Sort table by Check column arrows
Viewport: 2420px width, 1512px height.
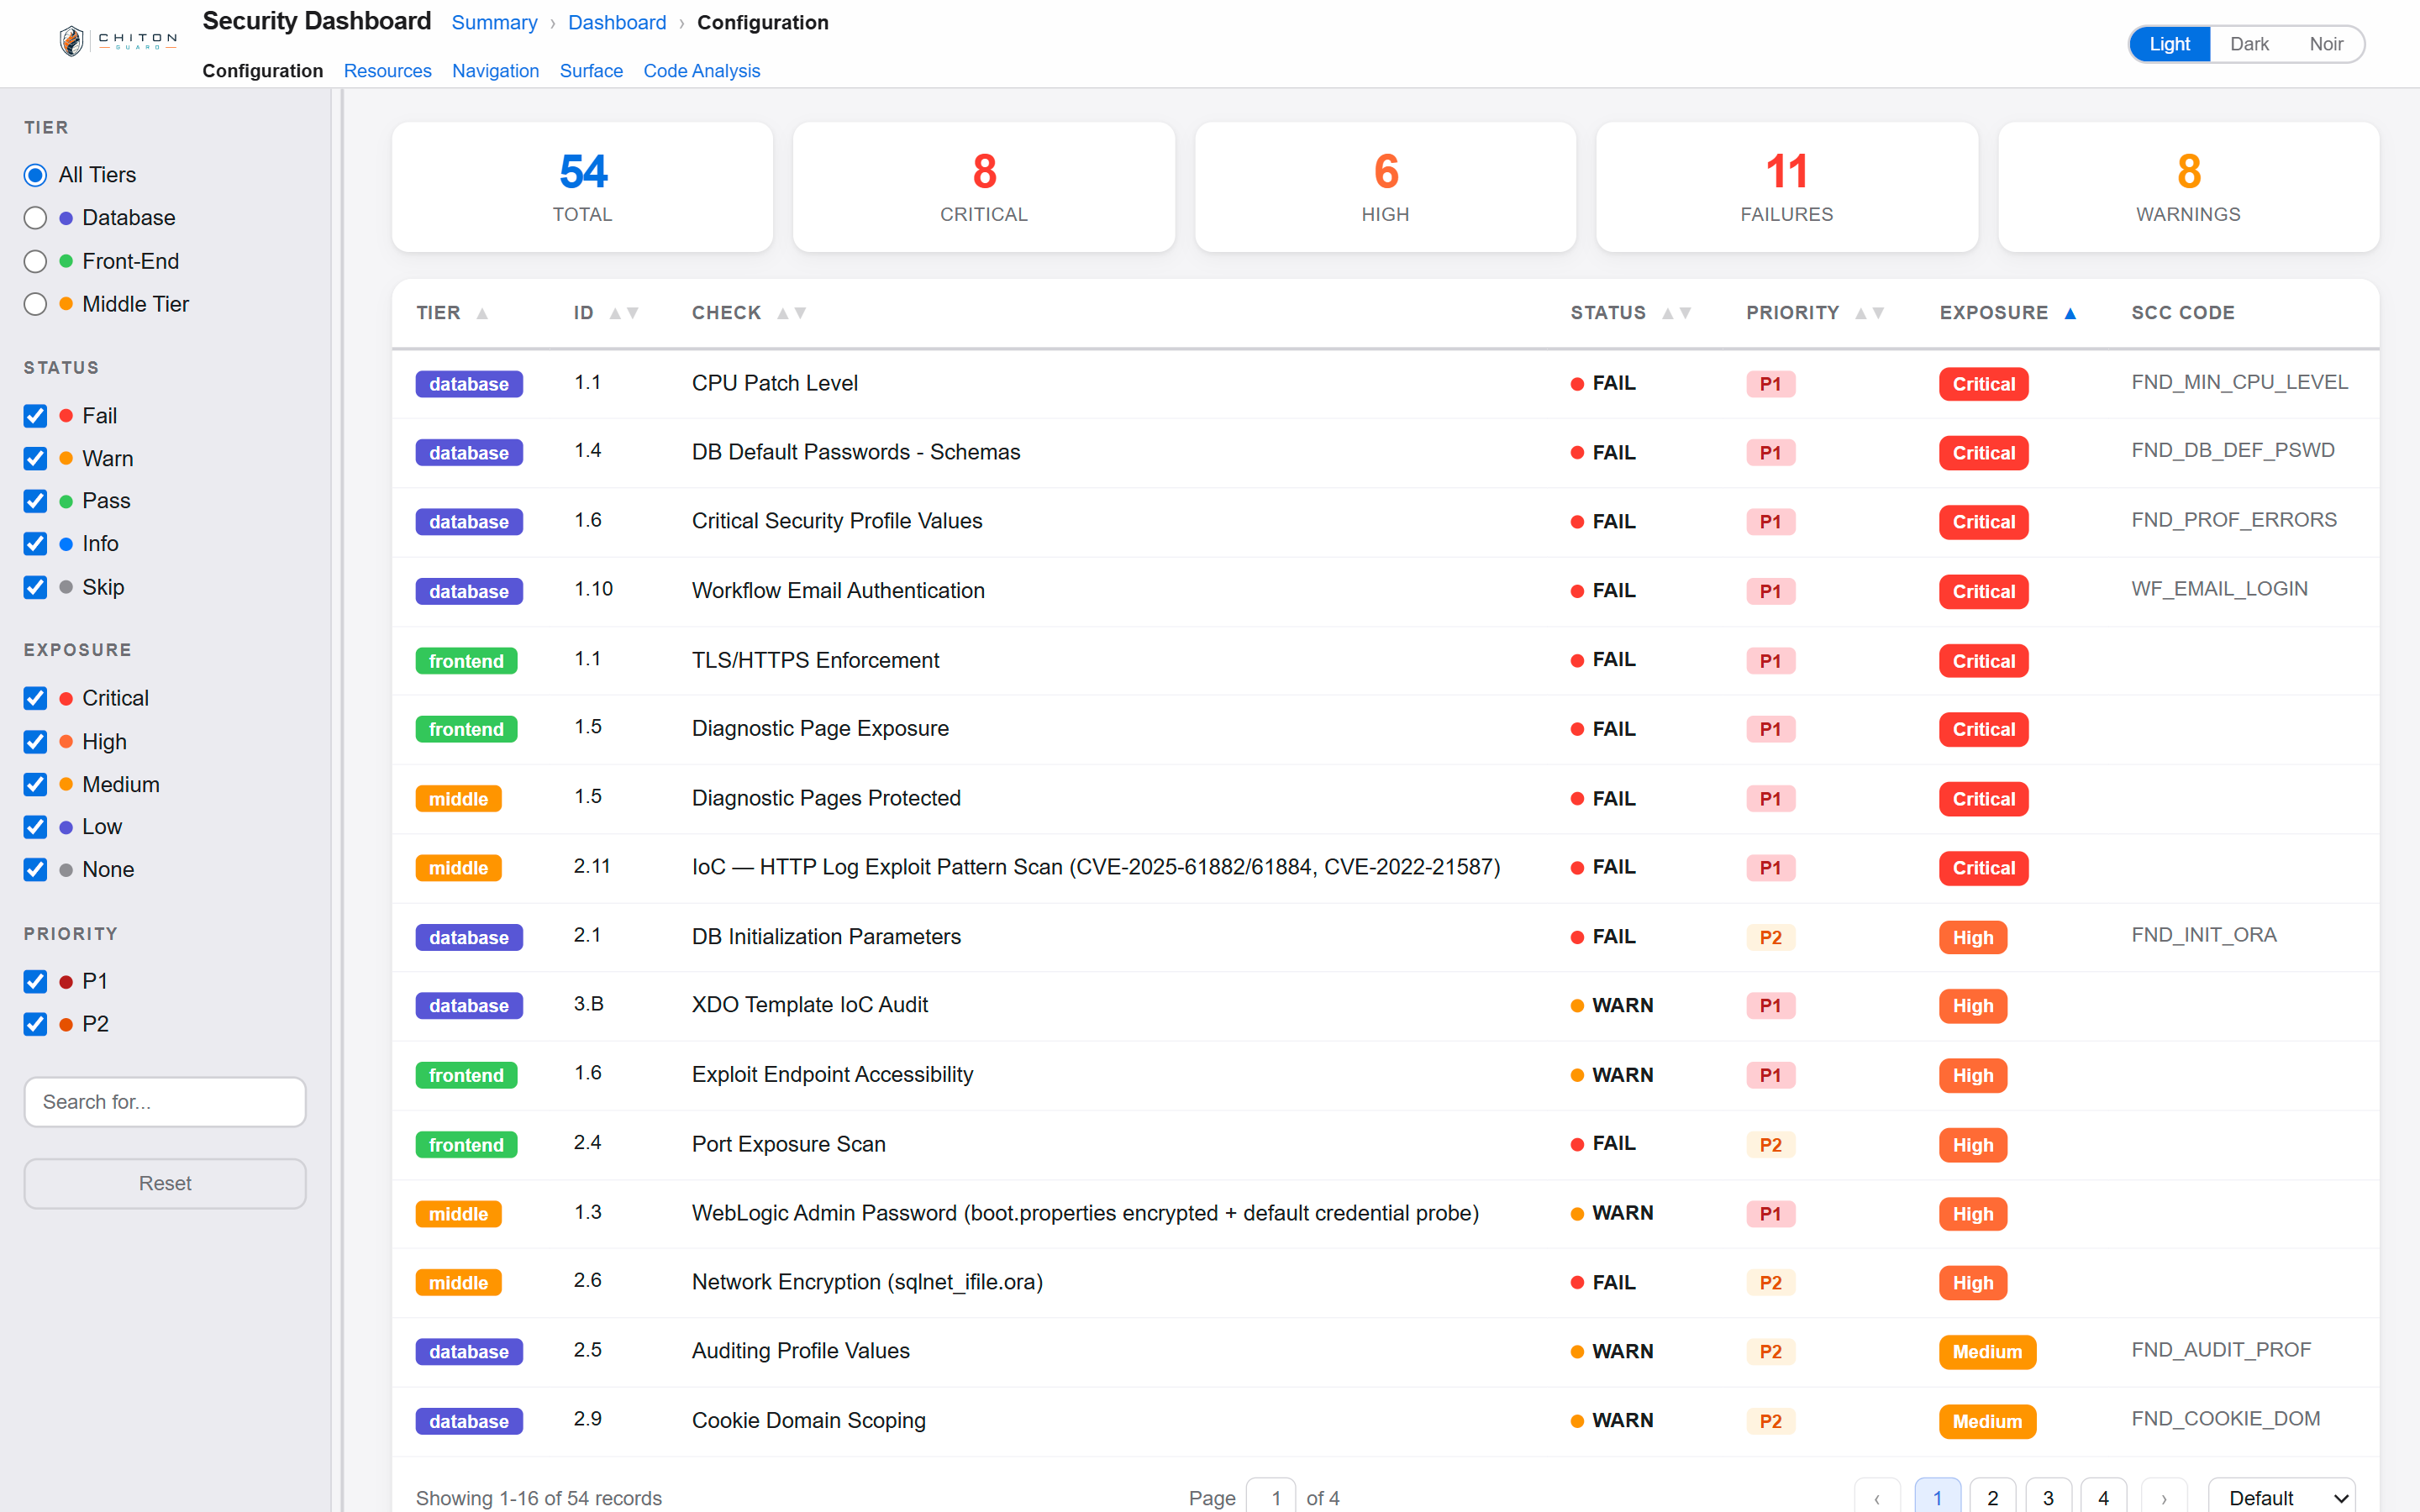pyautogui.click(x=791, y=314)
